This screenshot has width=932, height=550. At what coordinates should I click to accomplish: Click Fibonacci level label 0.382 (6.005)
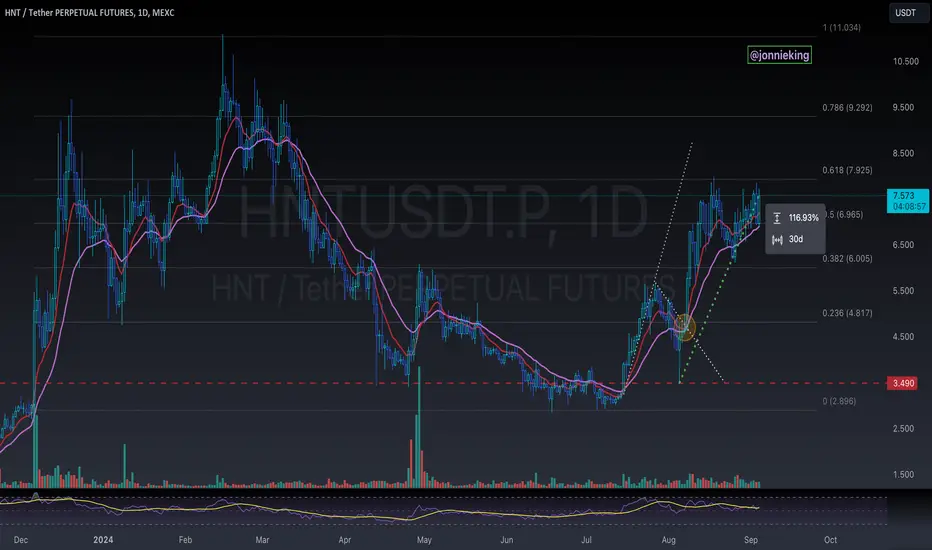848,259
